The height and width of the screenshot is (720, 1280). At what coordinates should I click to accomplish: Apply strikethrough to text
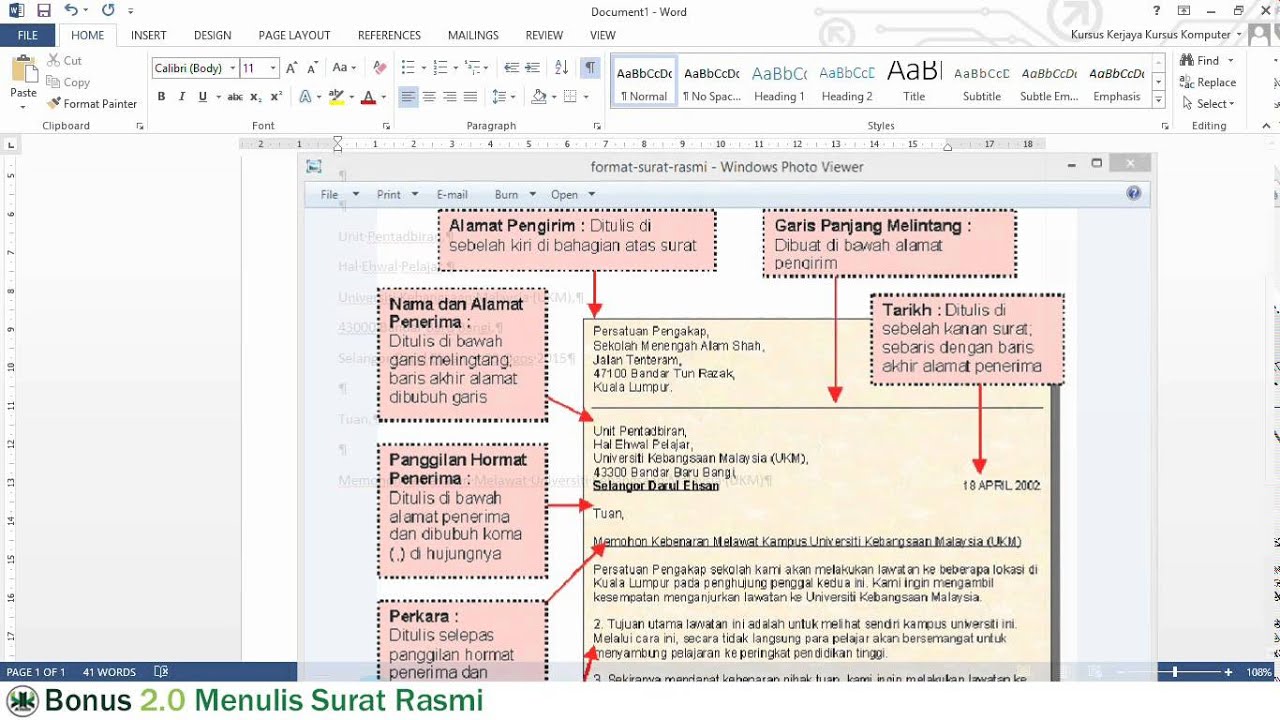(x=235, y=97)
